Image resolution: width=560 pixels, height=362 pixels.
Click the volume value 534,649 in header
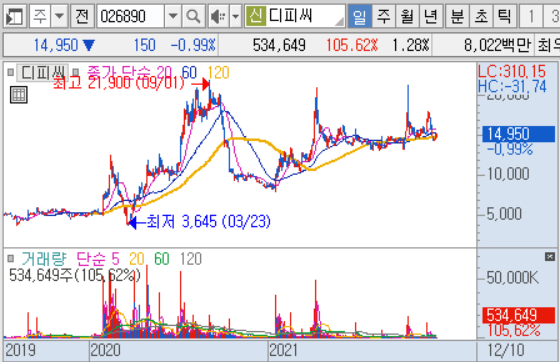pyautogui.click(x=279, y=45)
